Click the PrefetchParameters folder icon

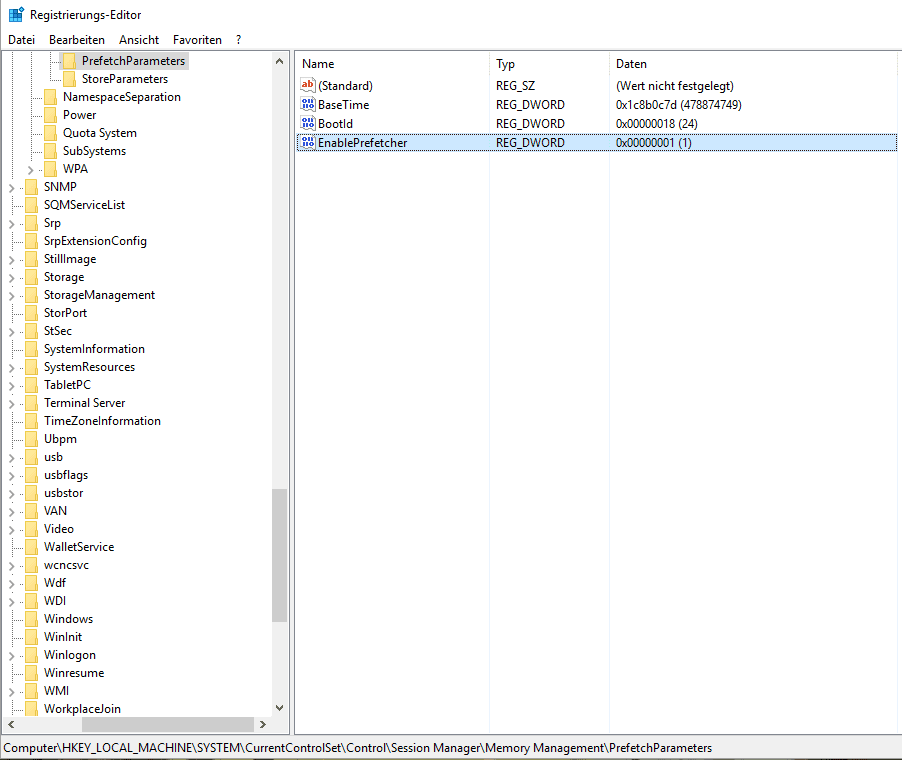pos(70,61)
